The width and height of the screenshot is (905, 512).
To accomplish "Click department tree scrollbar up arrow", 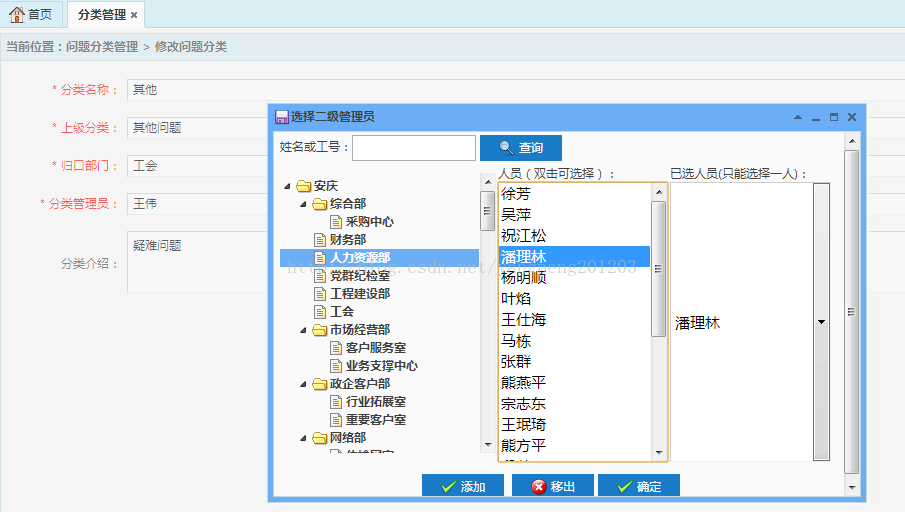I will click(x=488, y=182).
